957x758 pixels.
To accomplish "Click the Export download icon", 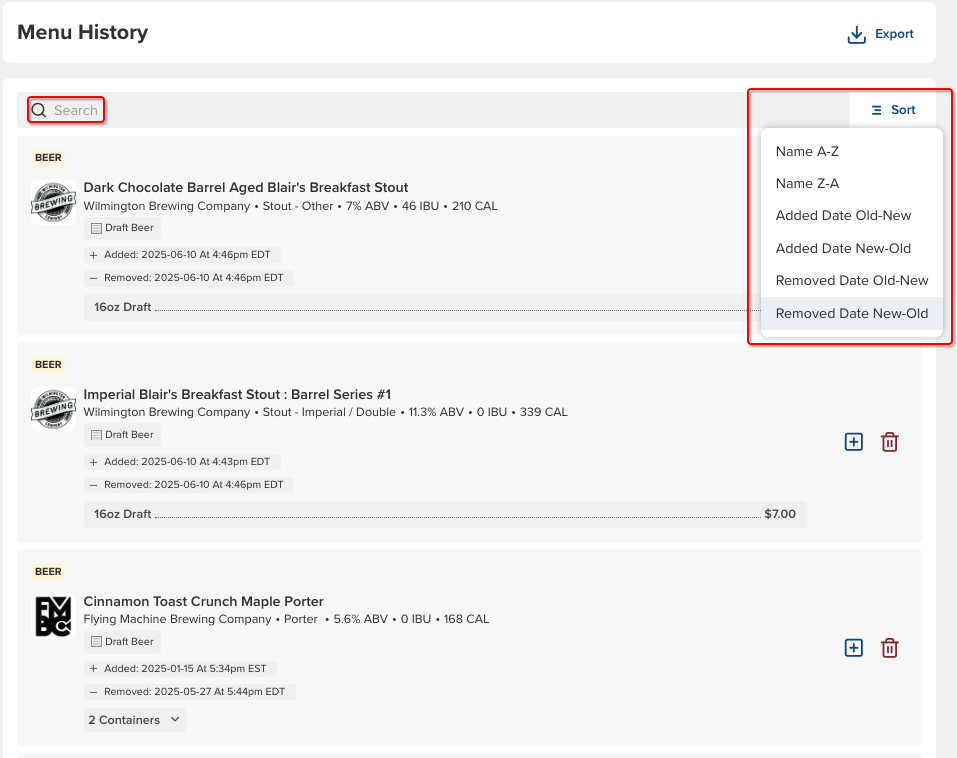I will click(856, 35).
